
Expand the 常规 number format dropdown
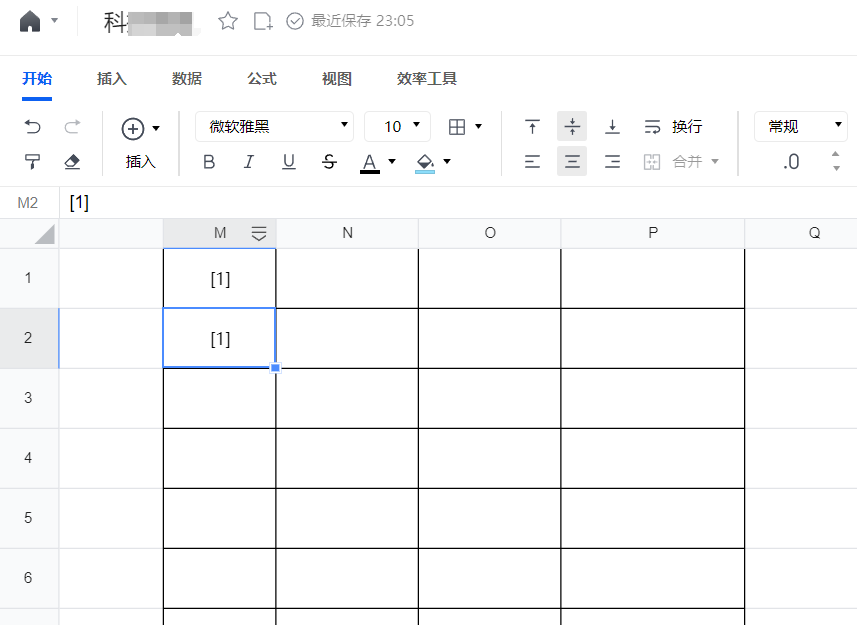[x=802, y=126]
